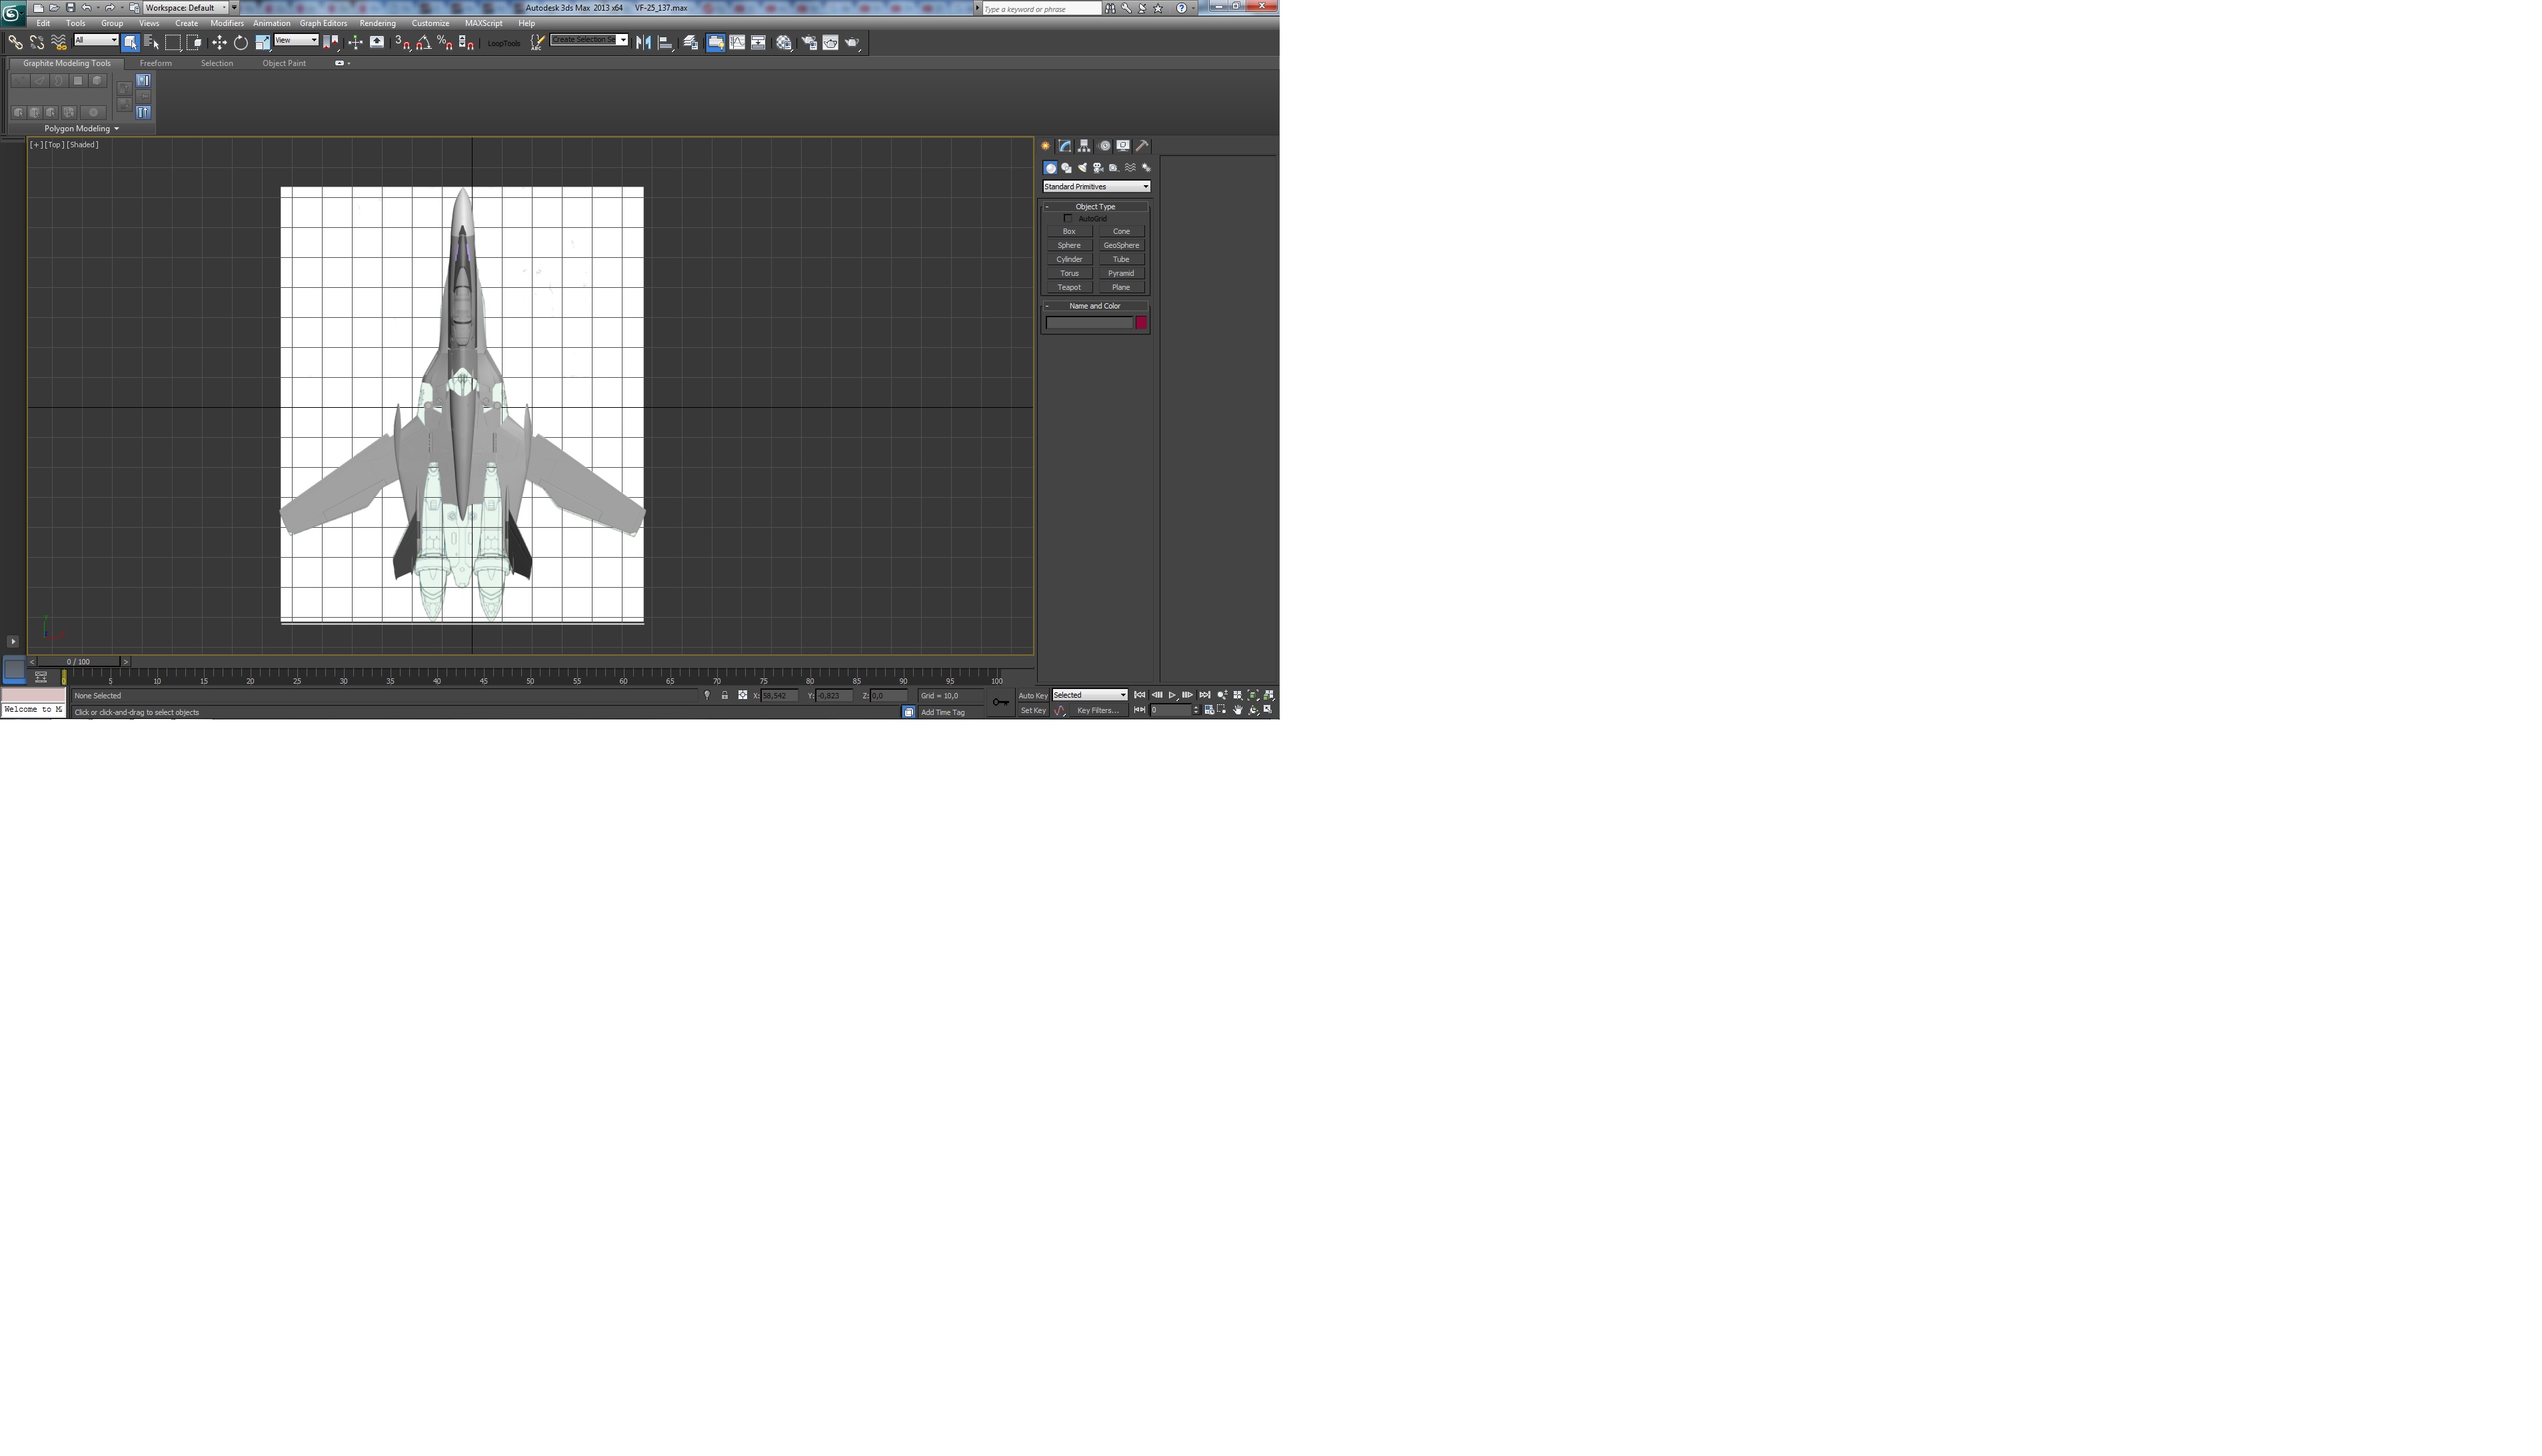Image resolution: width=2542 pixels, height=1456 pixels.
Task: Switch to the Freeform ribbon tab
Action: [x=155, y=63]
